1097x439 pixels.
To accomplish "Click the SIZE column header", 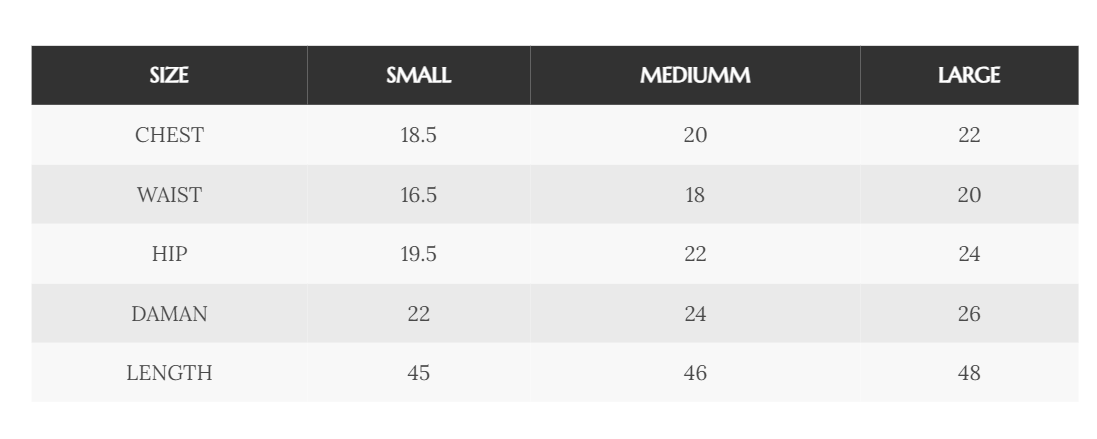I will tap(169, 76).
